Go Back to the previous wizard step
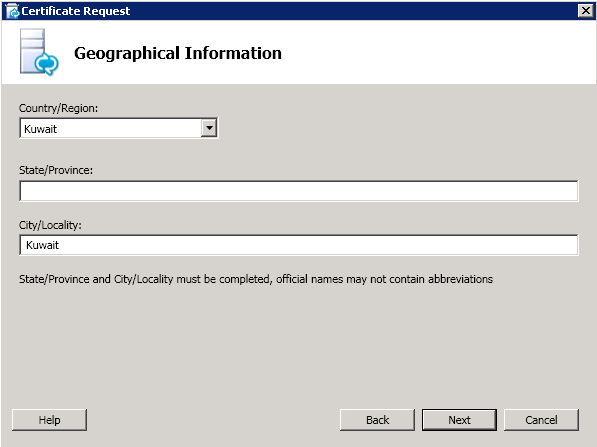 click(x=377, y=420)
